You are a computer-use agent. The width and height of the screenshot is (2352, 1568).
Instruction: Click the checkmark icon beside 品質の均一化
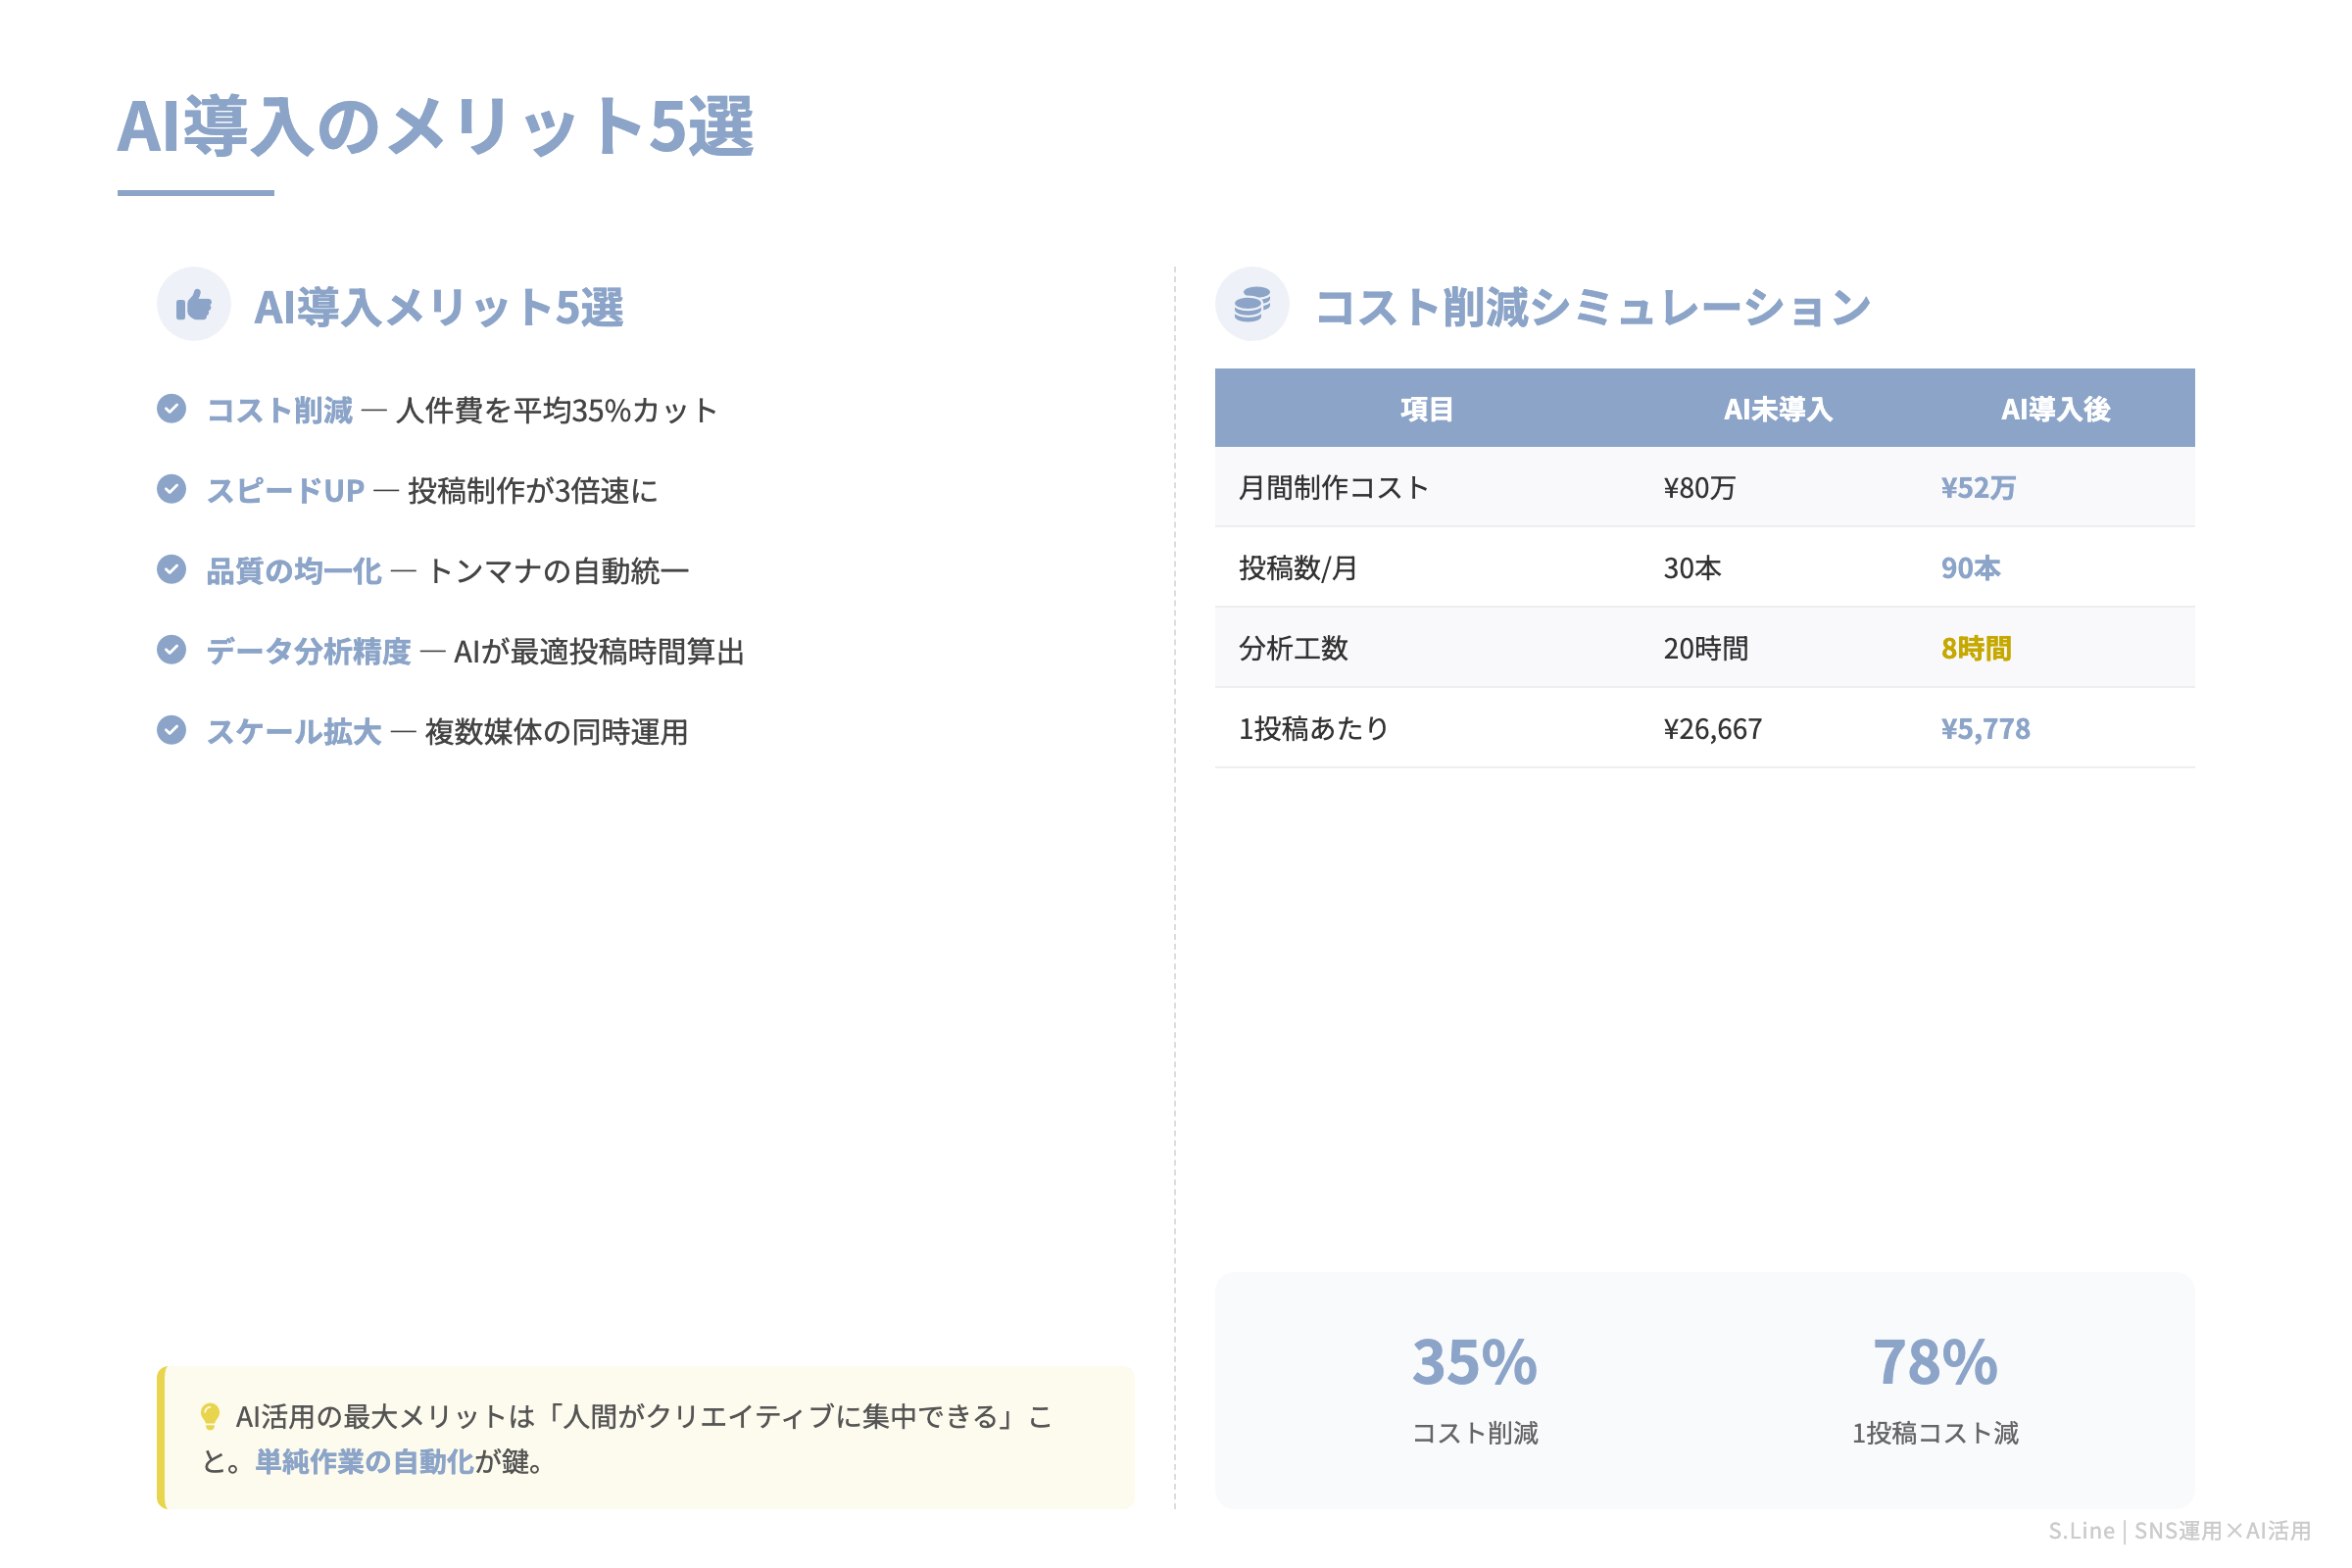coord(172,570)
